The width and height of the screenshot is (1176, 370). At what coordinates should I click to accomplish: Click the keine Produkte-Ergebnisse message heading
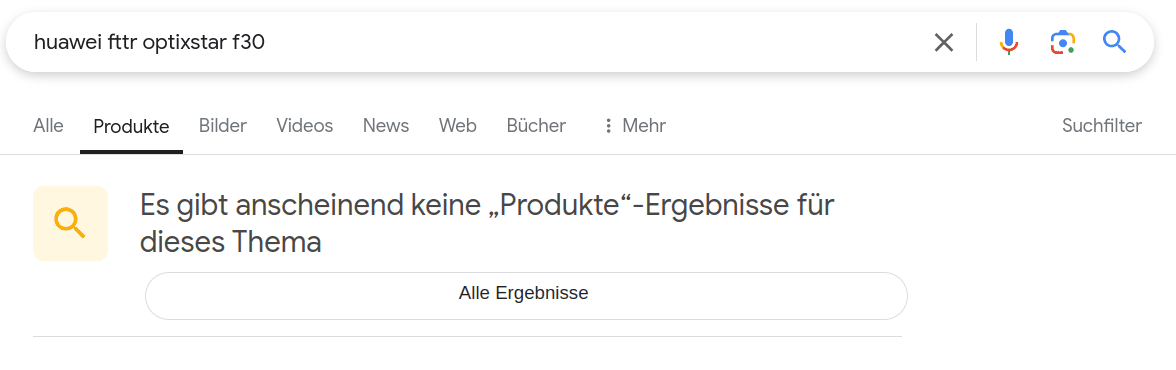(x=488, y=223)
